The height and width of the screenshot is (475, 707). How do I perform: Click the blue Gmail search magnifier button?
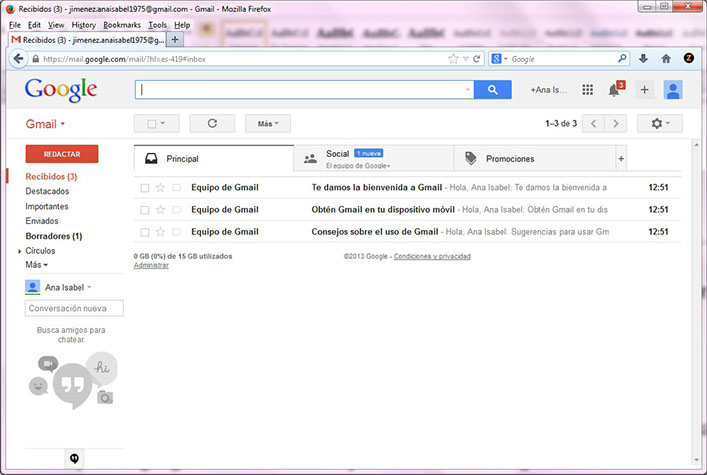pos(492,90)
